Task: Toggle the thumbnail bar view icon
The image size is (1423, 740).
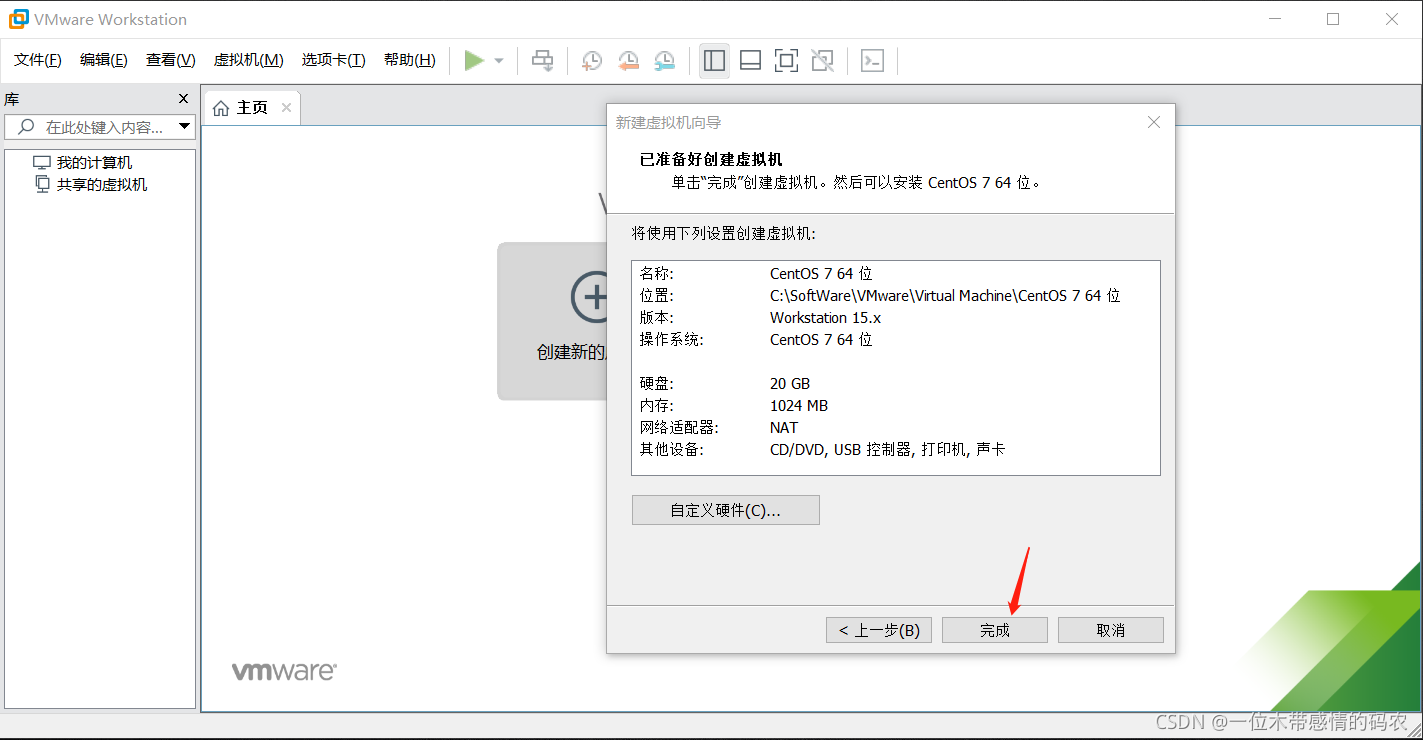Action: [x=750, y=61]
